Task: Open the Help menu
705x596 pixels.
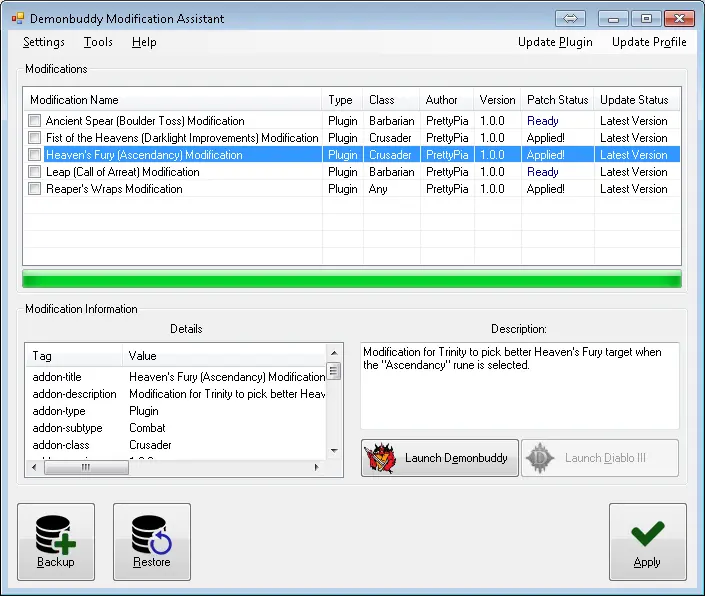Action: point(144,42)
